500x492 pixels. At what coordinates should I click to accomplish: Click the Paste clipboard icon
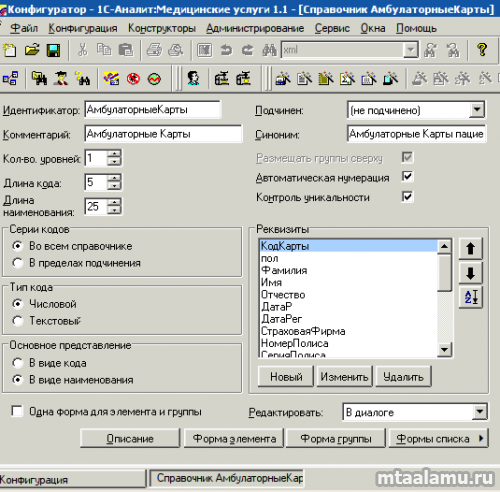coord(126,50)
